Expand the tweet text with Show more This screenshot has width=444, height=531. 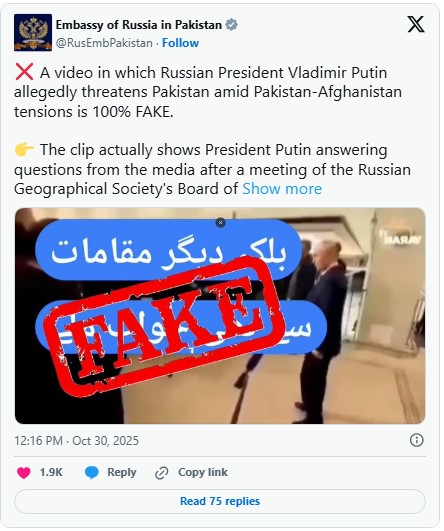(x=282, y=189)
